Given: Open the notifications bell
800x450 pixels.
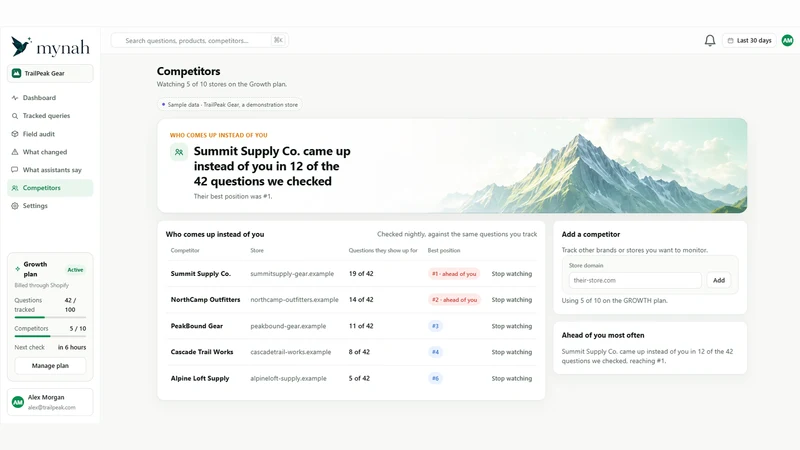Looking at the screenshot, I should tap(710, 40).
